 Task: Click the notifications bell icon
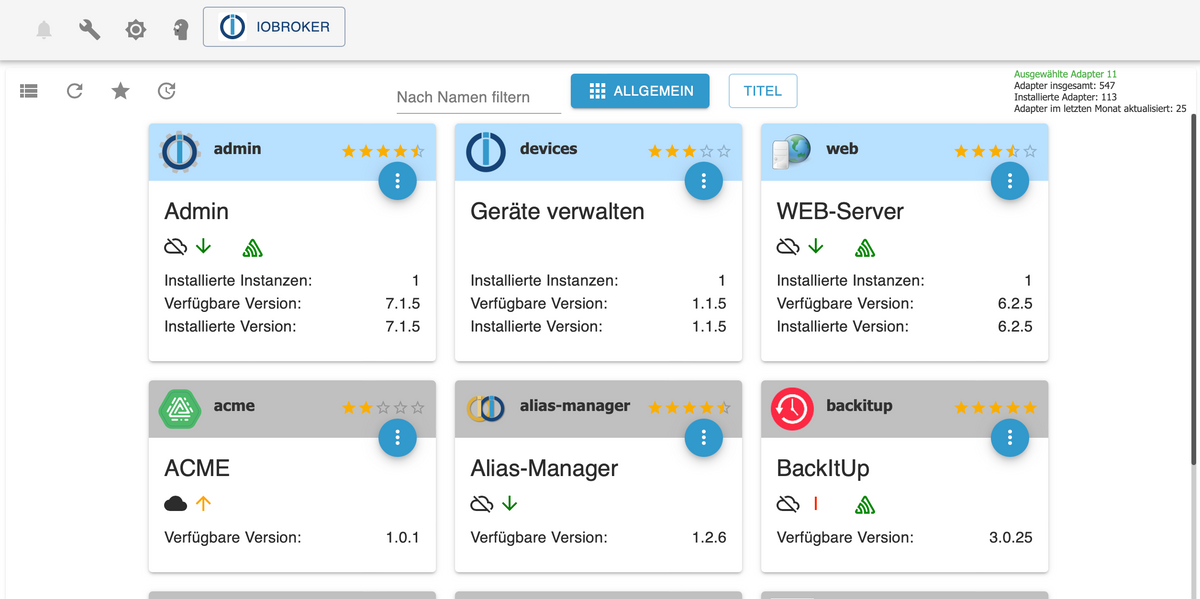tap(44, 30)
